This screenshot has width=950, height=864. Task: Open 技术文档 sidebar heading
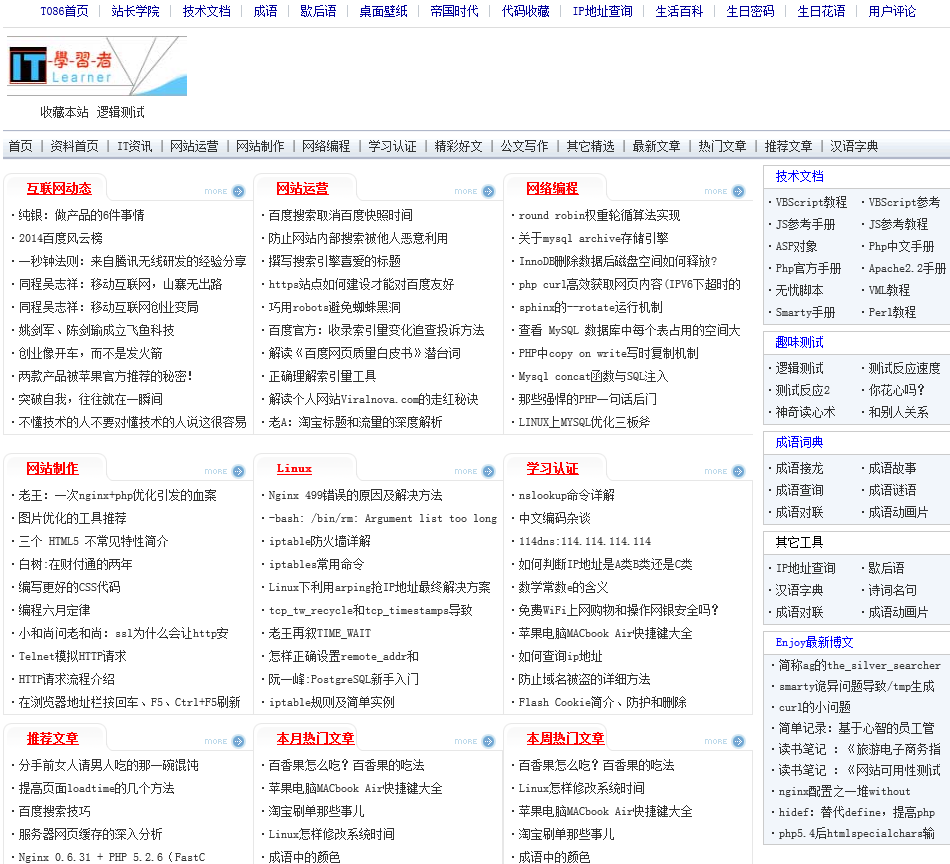(x=799, y=176)
